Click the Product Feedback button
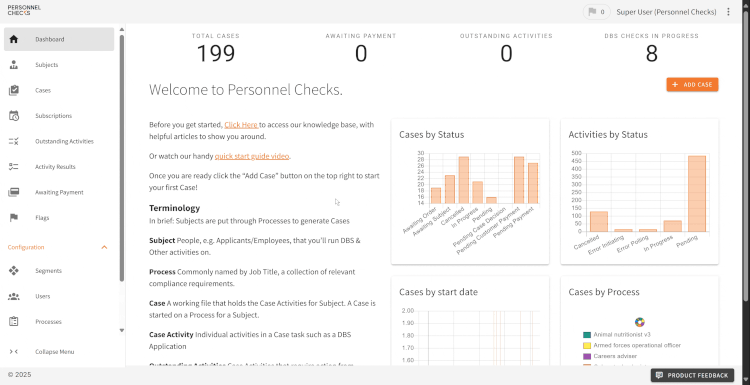750x385 pixels. (692, 375)
